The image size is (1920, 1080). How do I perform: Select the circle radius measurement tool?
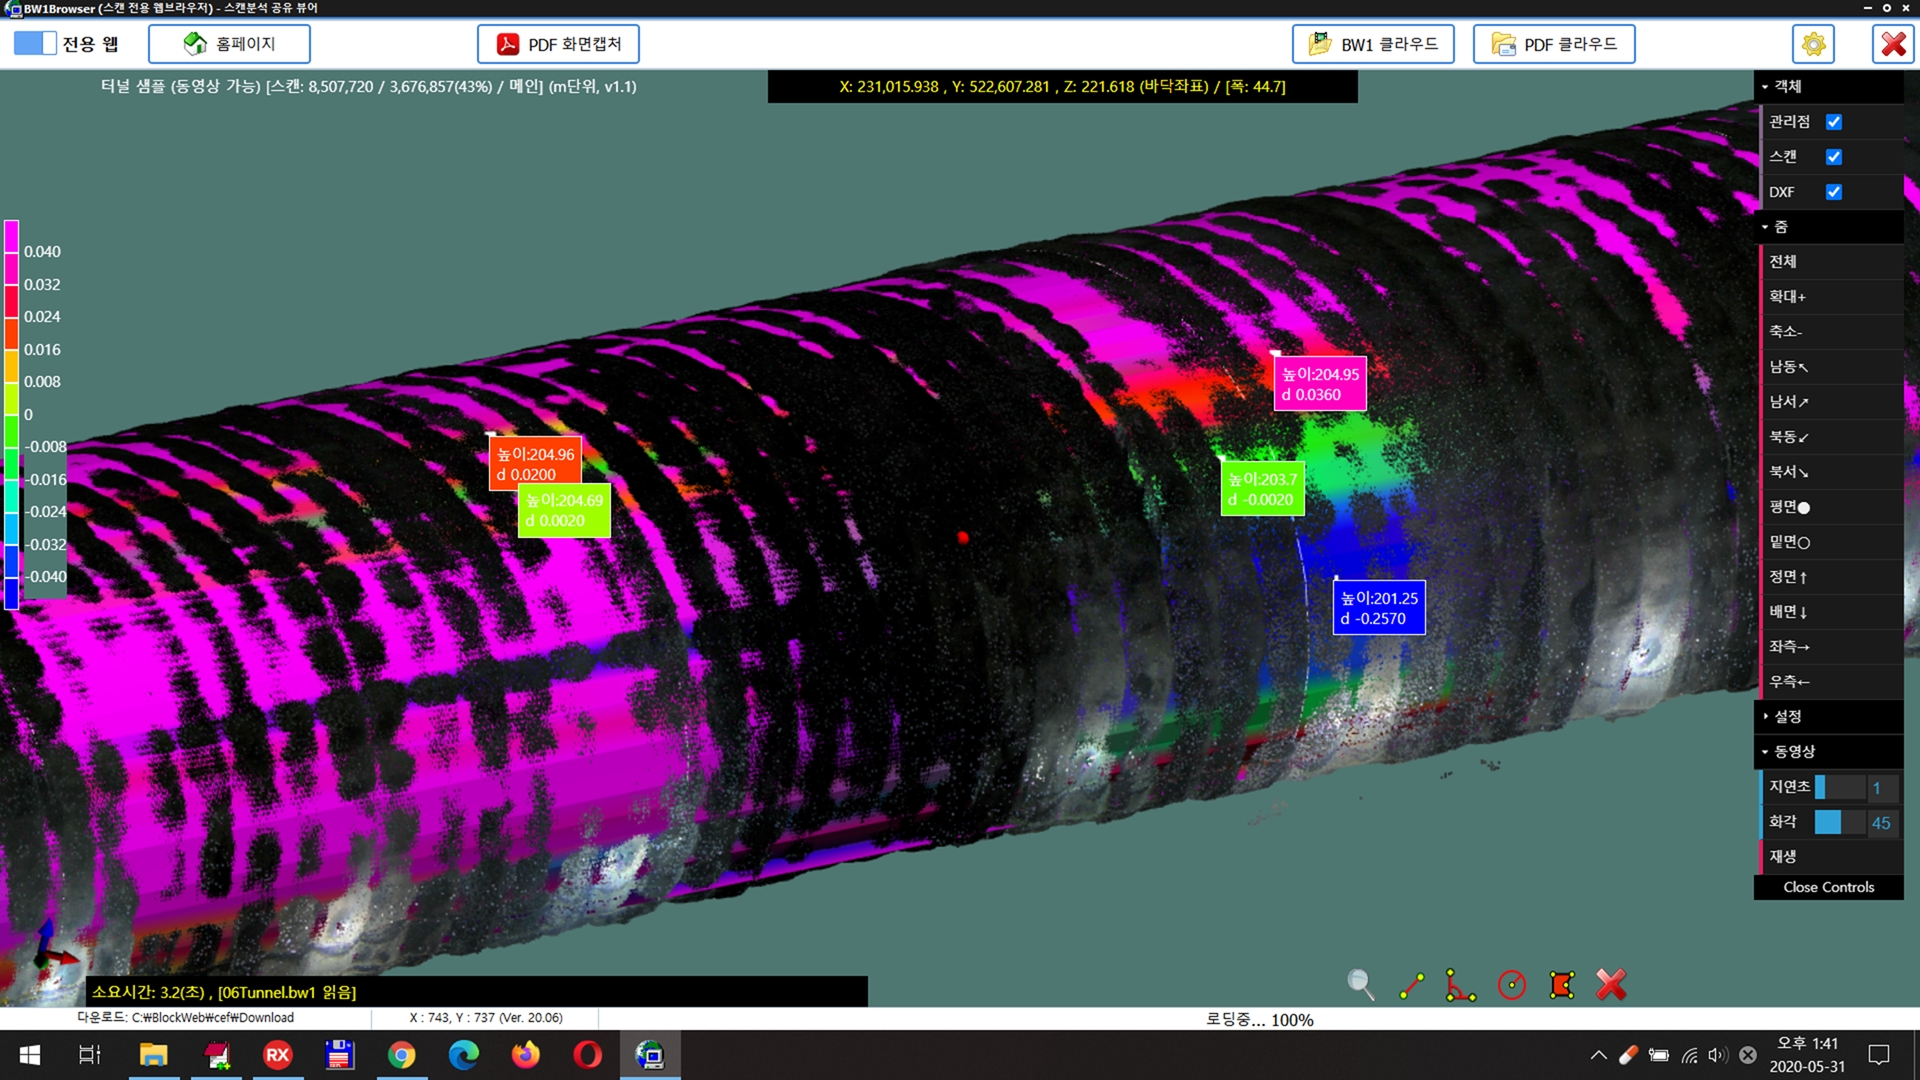pyautogui.click(x=1511, y=985)
